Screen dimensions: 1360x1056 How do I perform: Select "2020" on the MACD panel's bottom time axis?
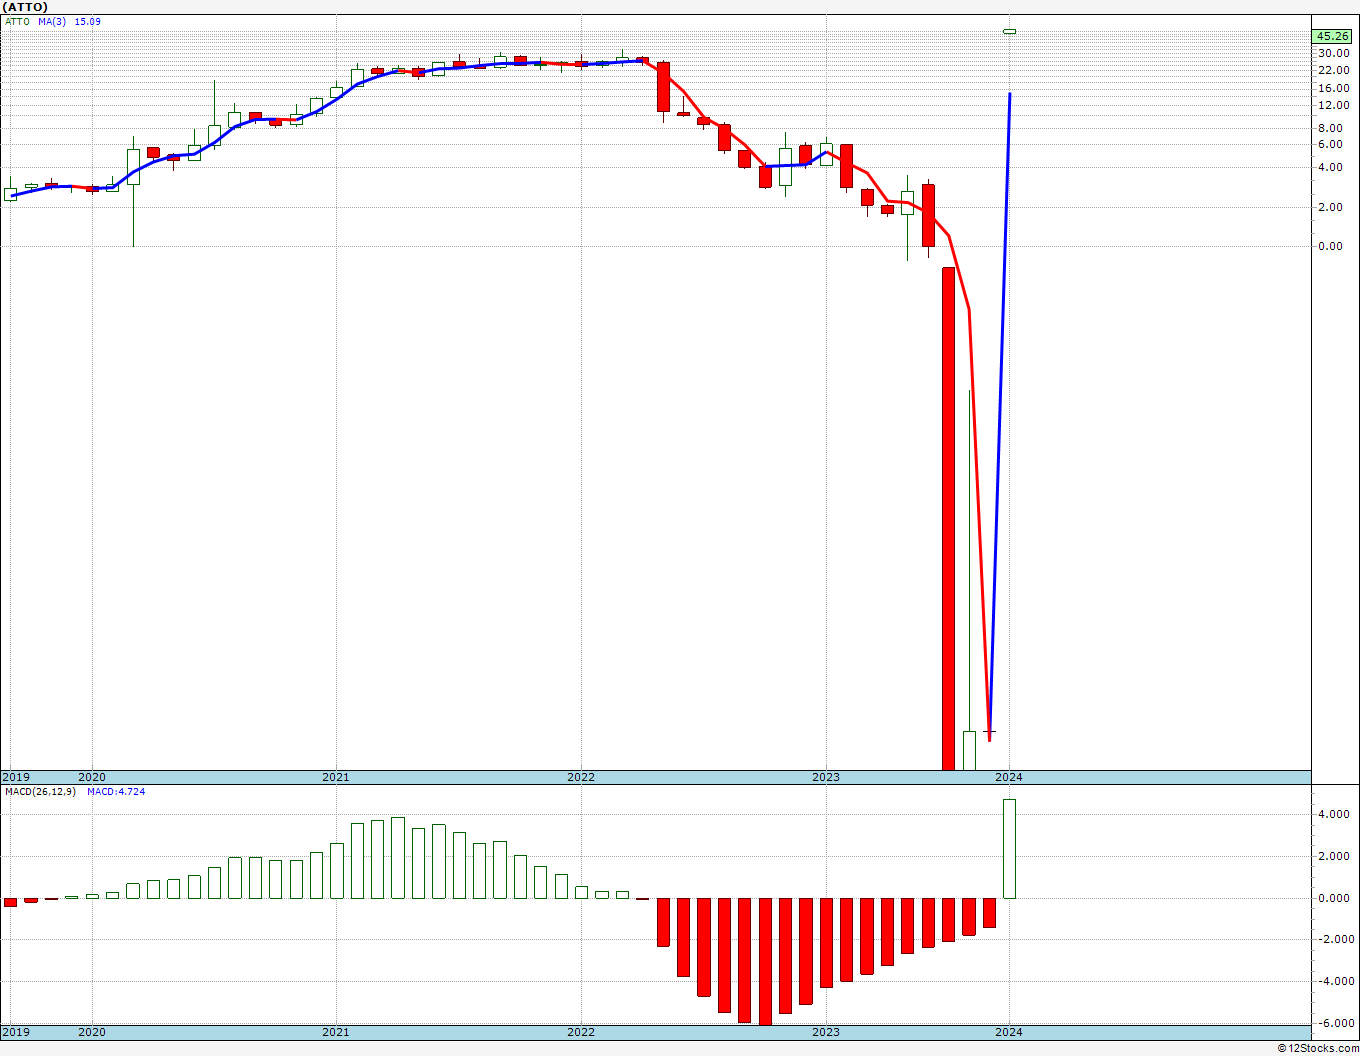[x=92, y=1032]
